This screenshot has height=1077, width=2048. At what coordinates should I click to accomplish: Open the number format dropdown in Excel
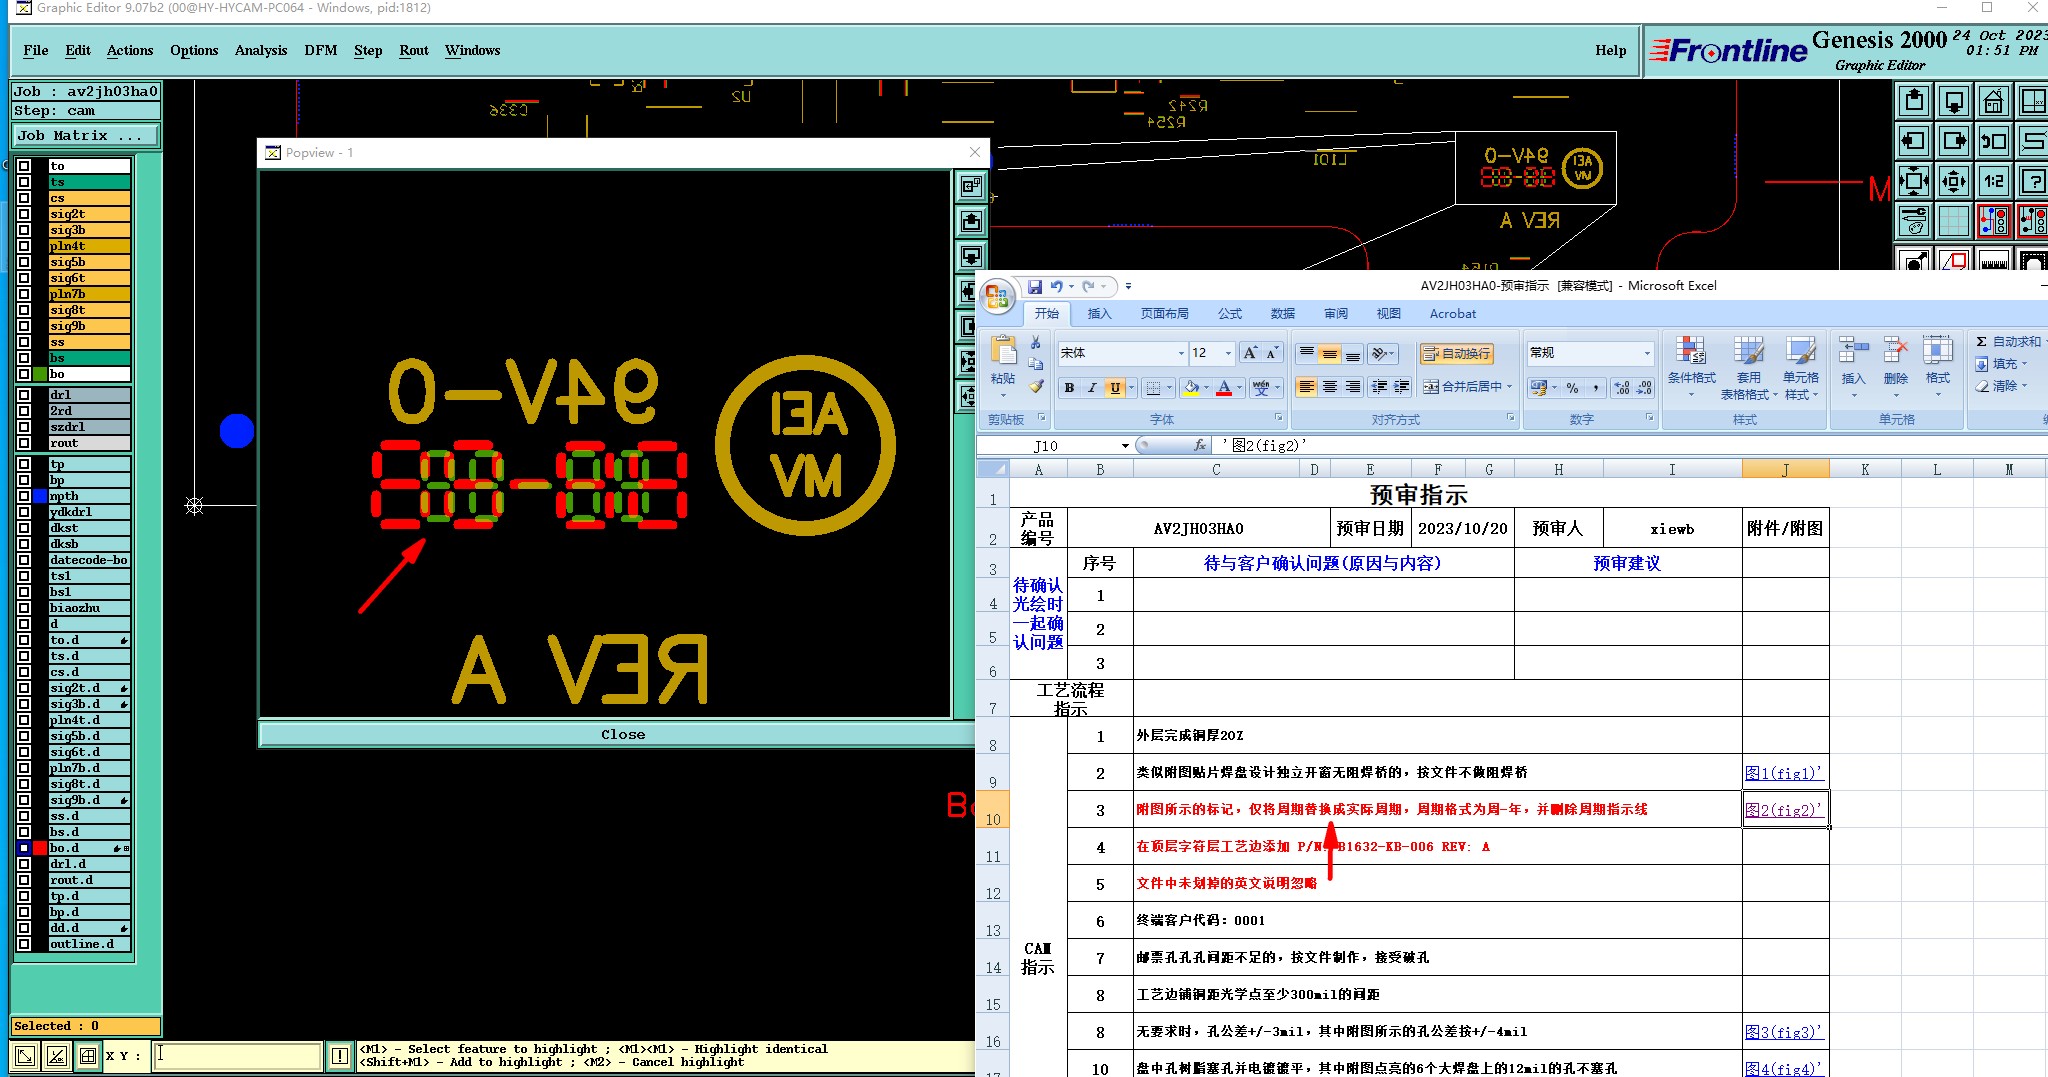(x=1647, y=353)
